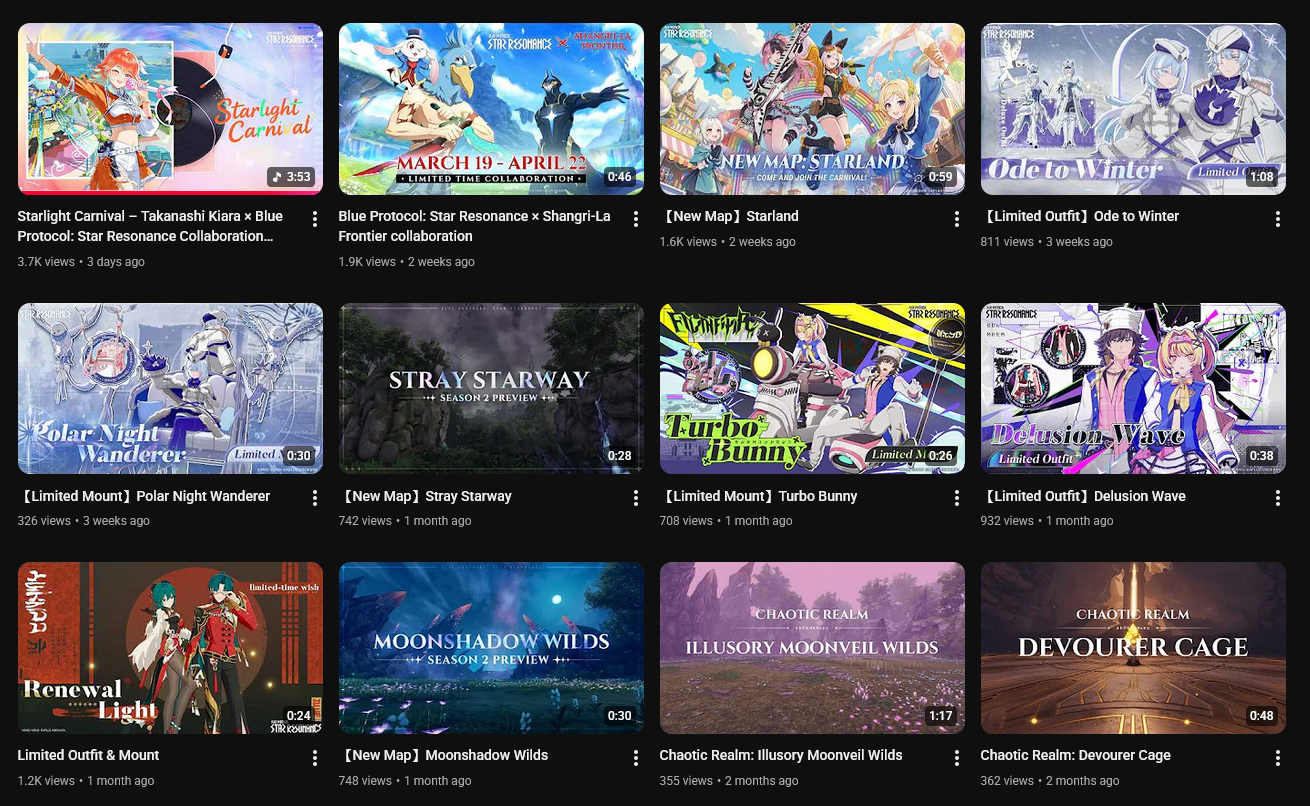Image resolution: width=1310 pixels, height=806 pixels.
Task: Open the Chaotic Realm: Illusory Moonveil Wilds title
Action: [x=781, y=755]
